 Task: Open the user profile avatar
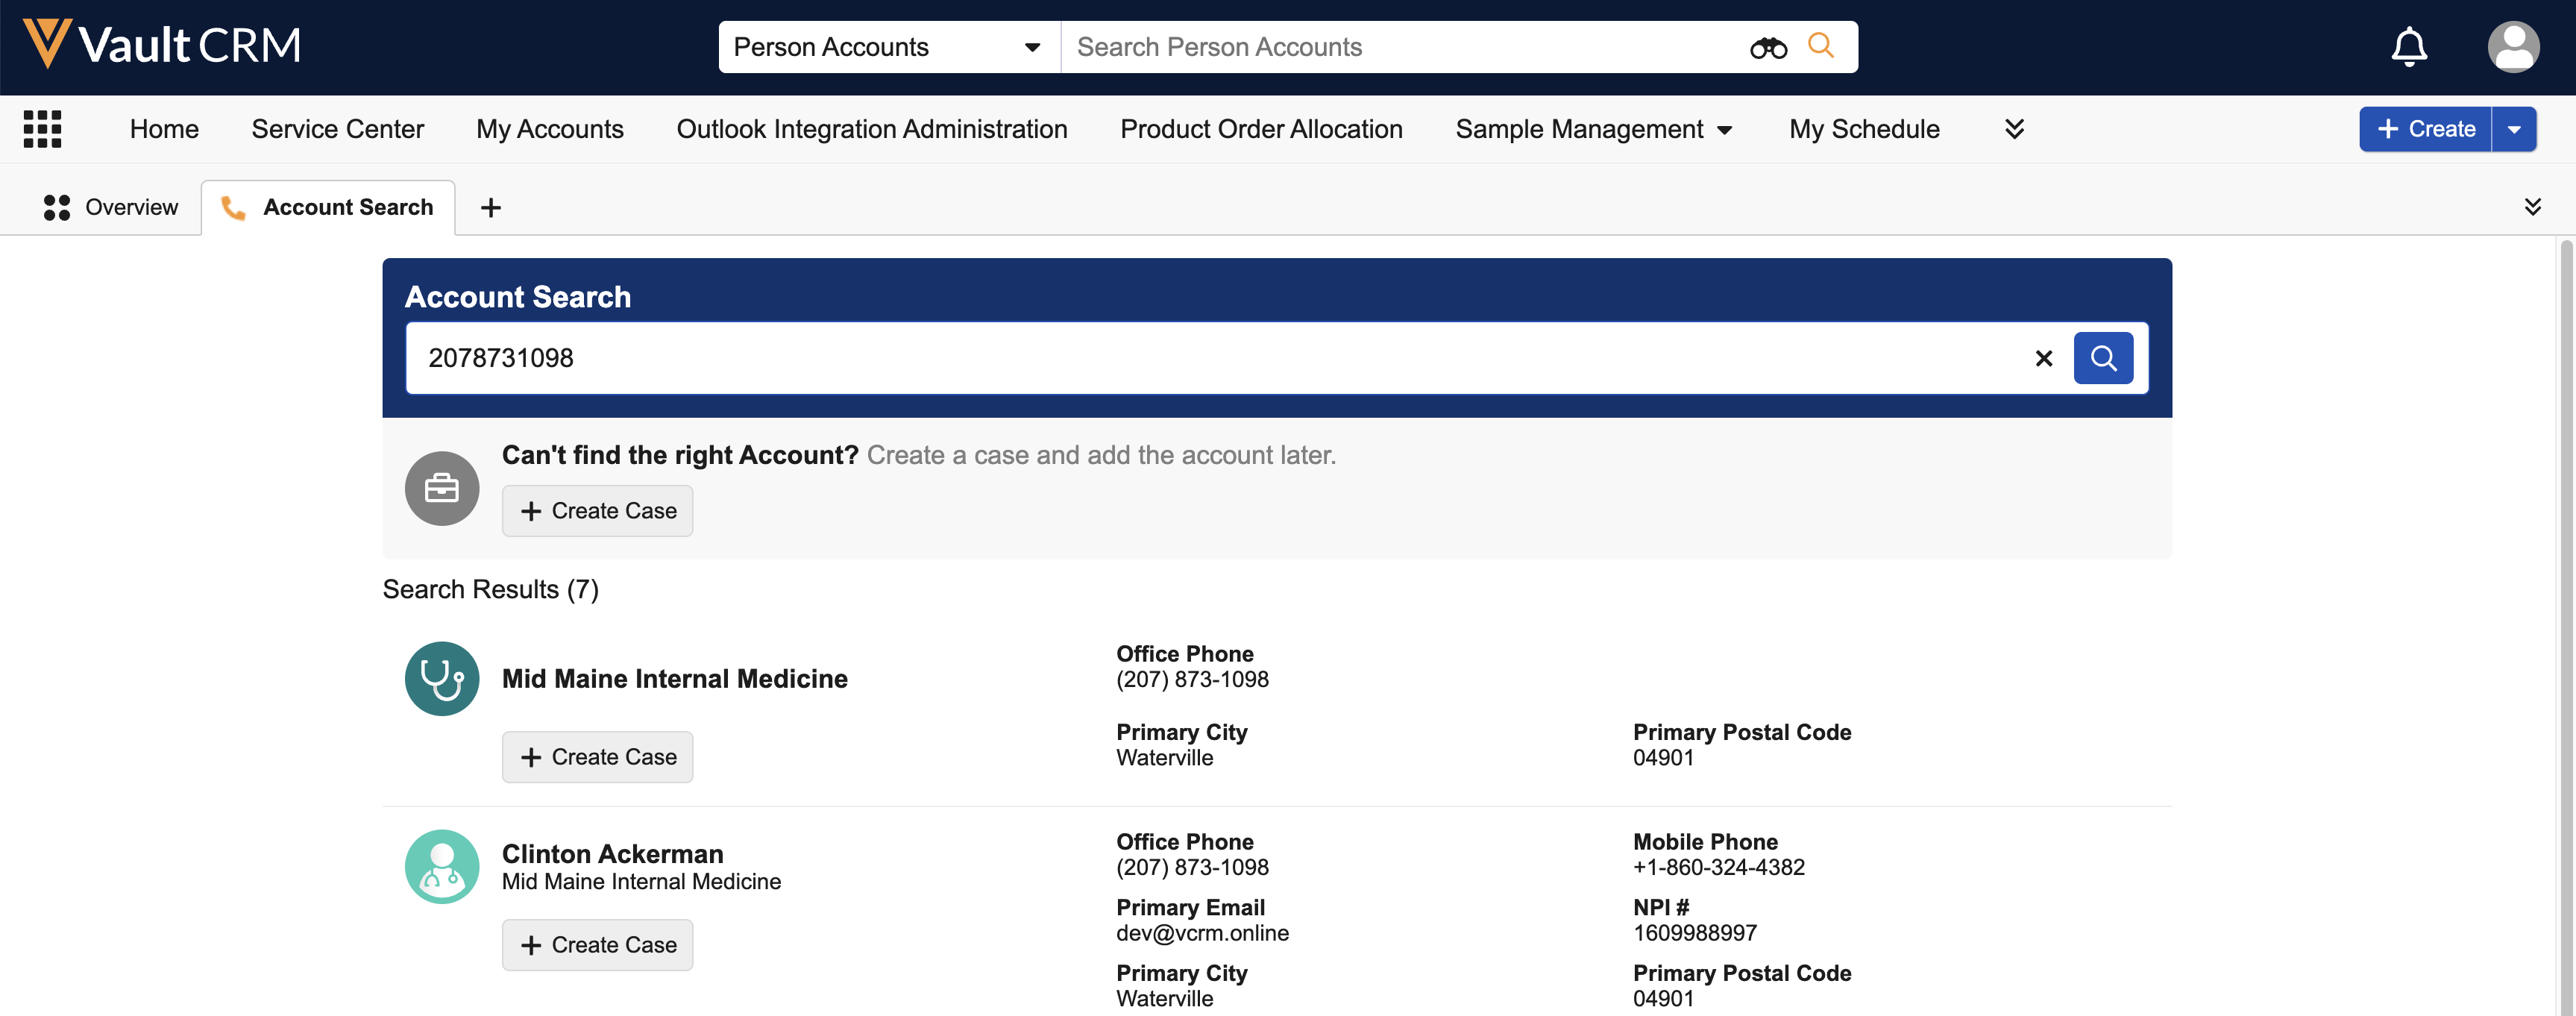pos(2512,47)
